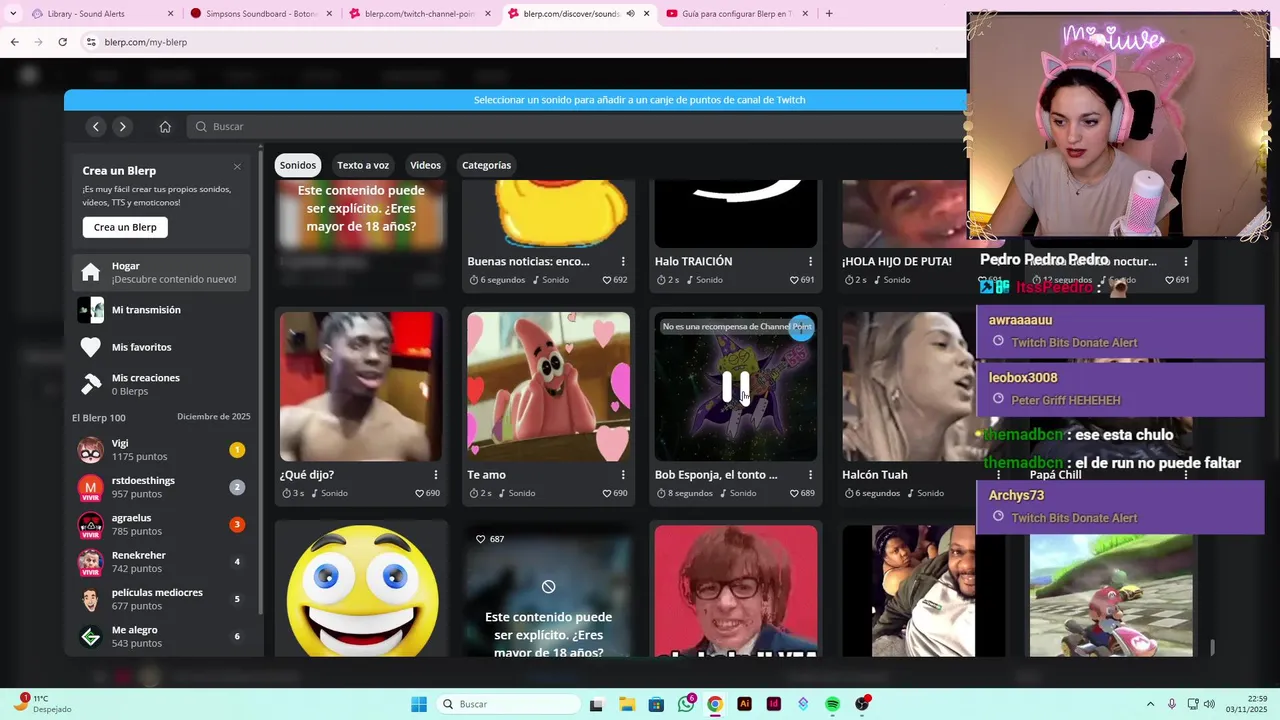Viewport: 1280px width, 720px height.
Task: Switch to the Texto a voz tab
Action: tap(363, 165)
